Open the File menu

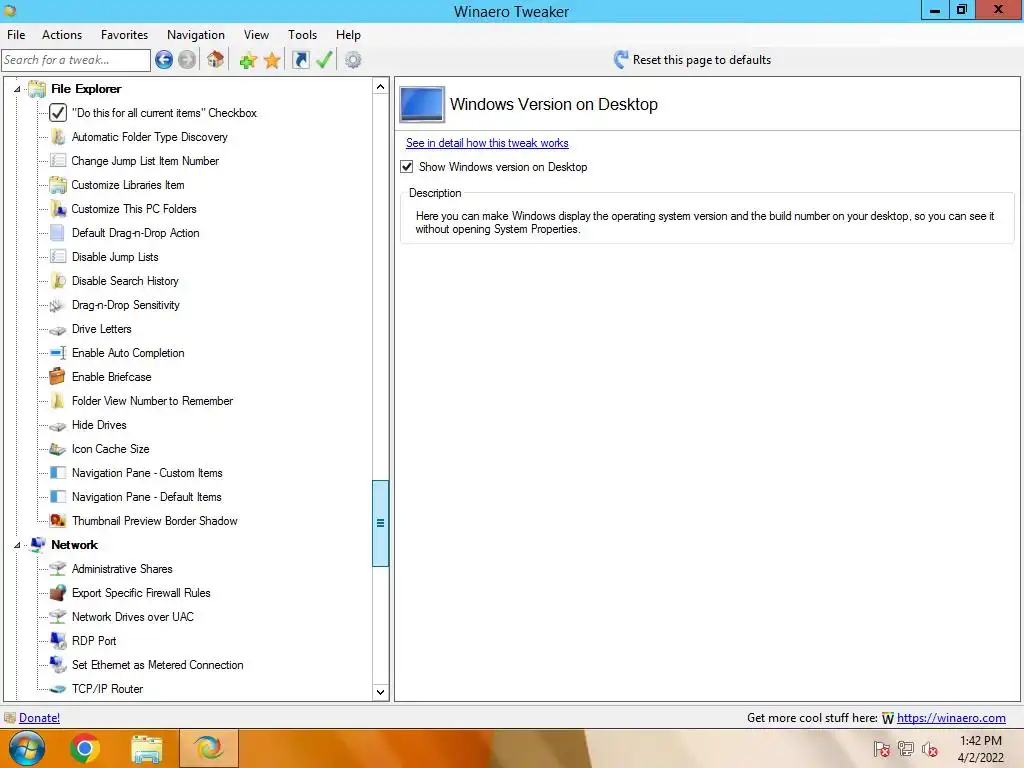[16, 35]
